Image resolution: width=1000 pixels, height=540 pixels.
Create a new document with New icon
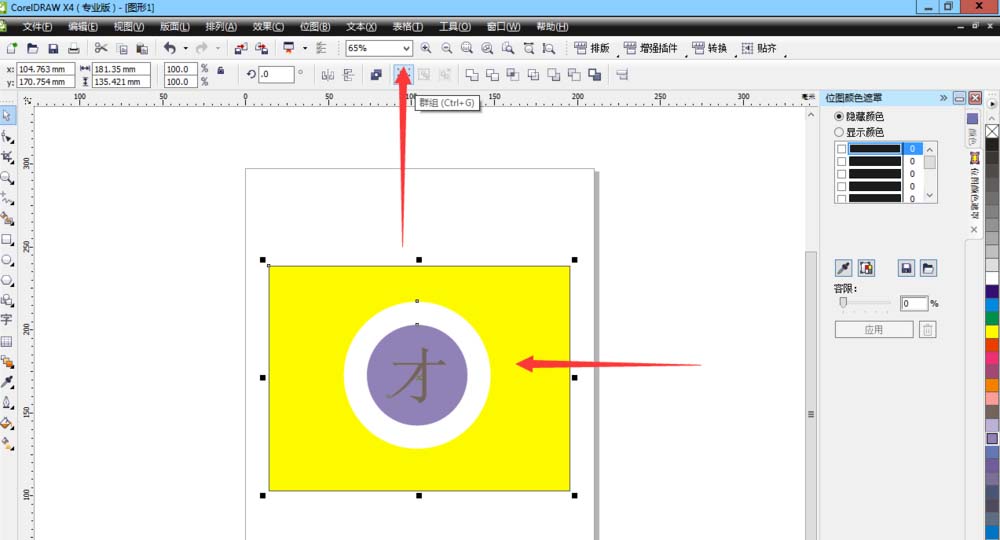click(12, 48)
